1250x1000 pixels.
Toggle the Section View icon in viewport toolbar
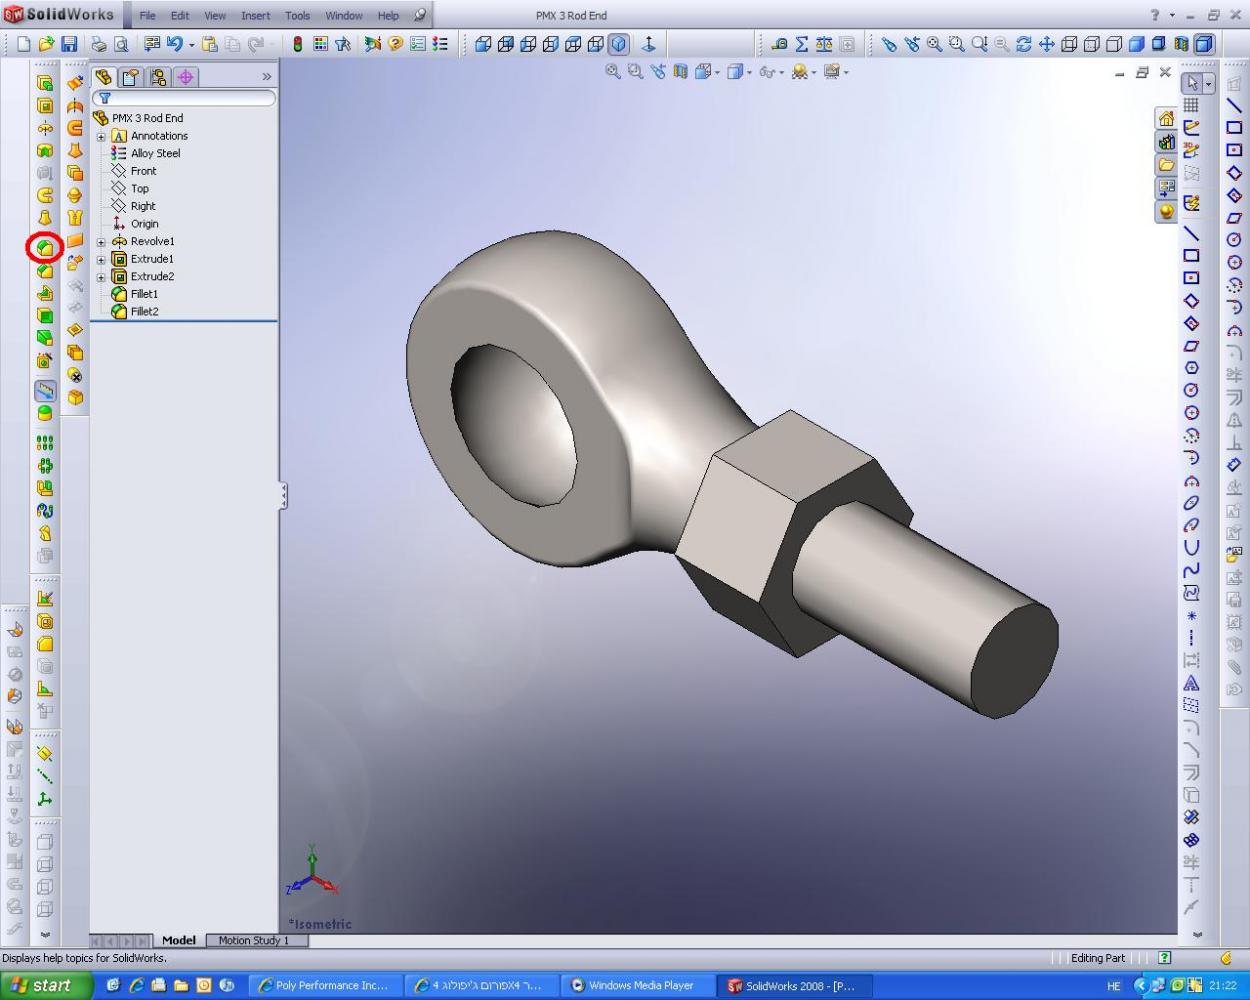click(681, 72)
